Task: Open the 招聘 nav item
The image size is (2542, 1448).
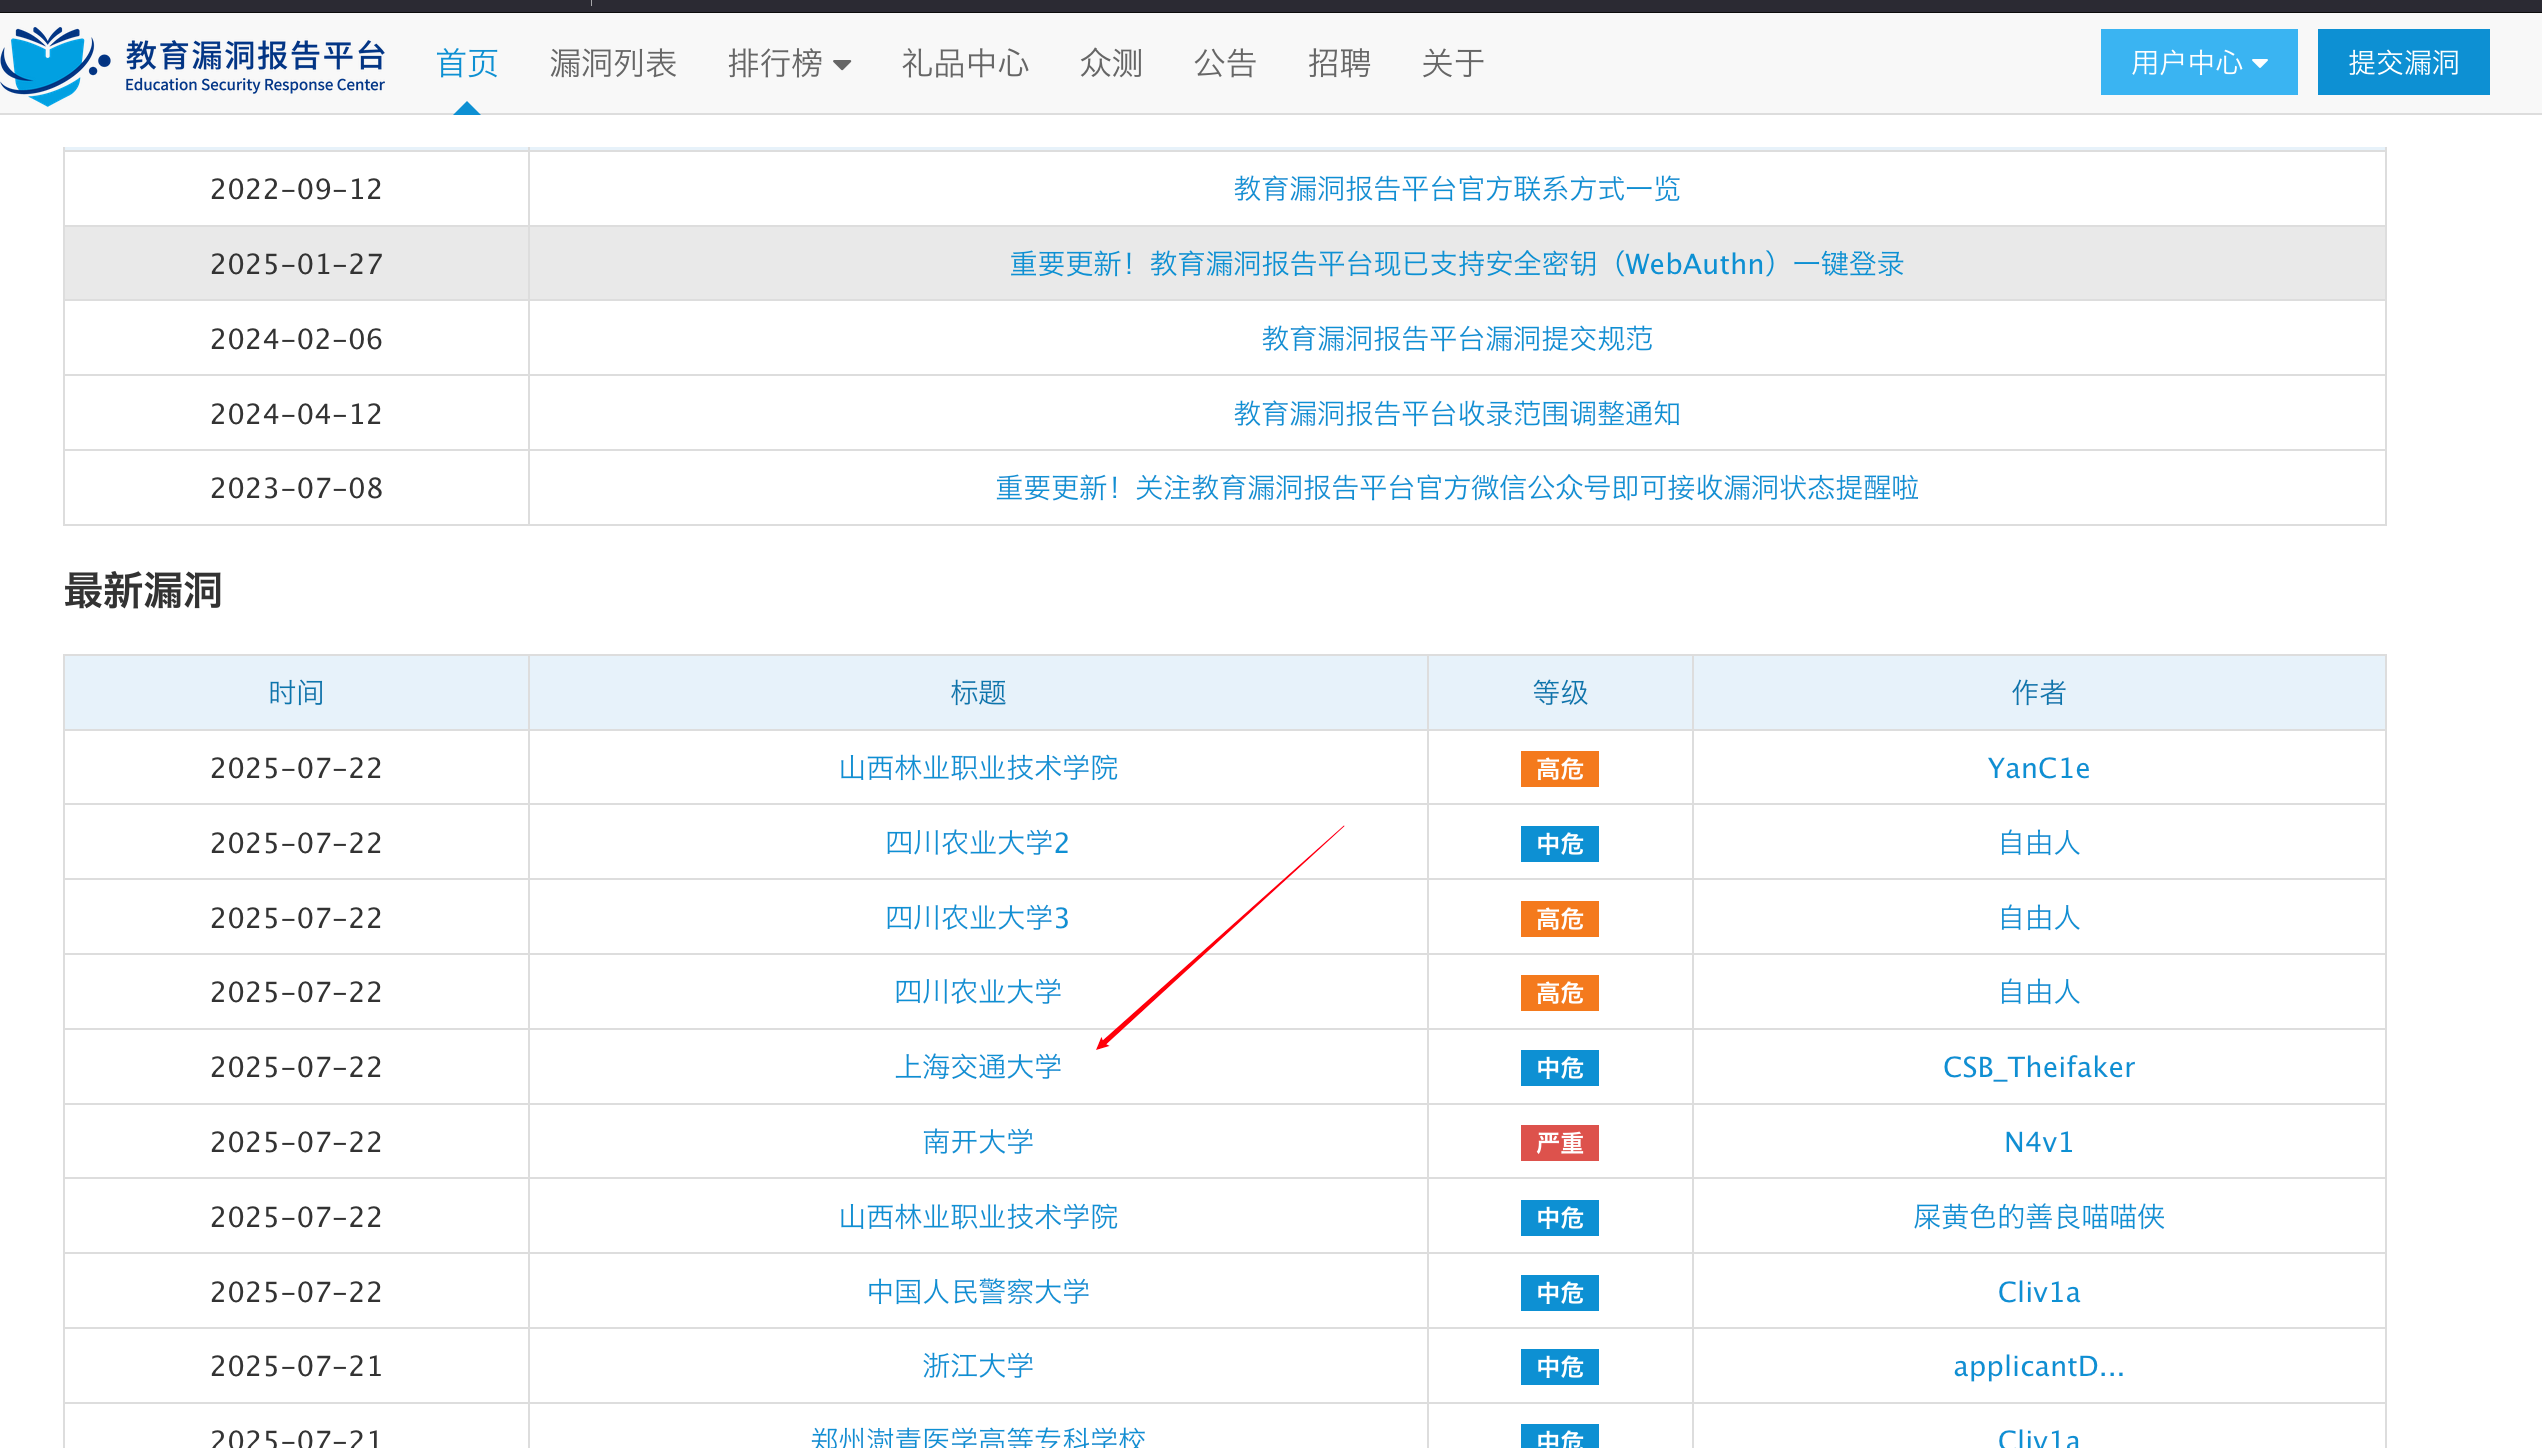Action: (1338, 64)
